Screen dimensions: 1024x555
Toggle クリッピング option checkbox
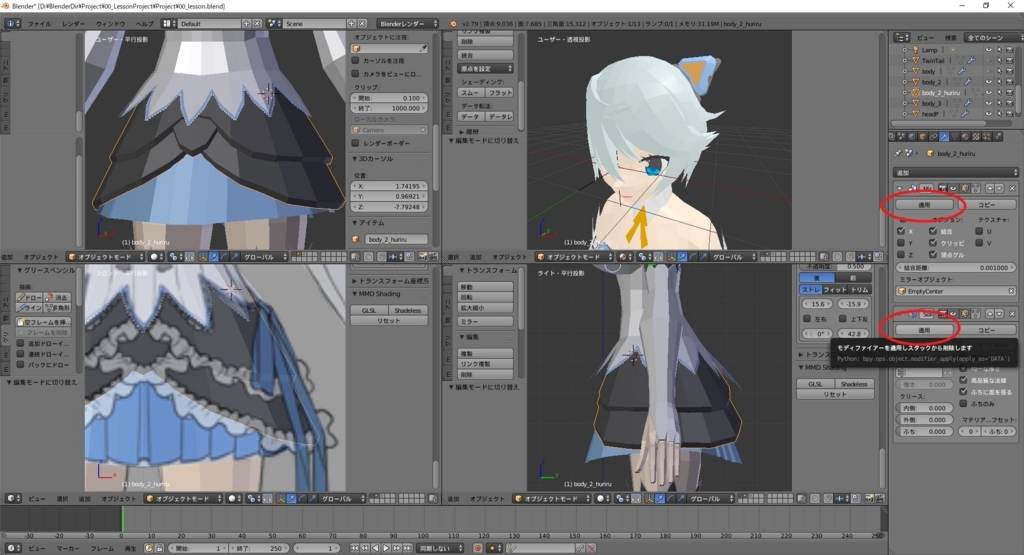pos(933,243)
